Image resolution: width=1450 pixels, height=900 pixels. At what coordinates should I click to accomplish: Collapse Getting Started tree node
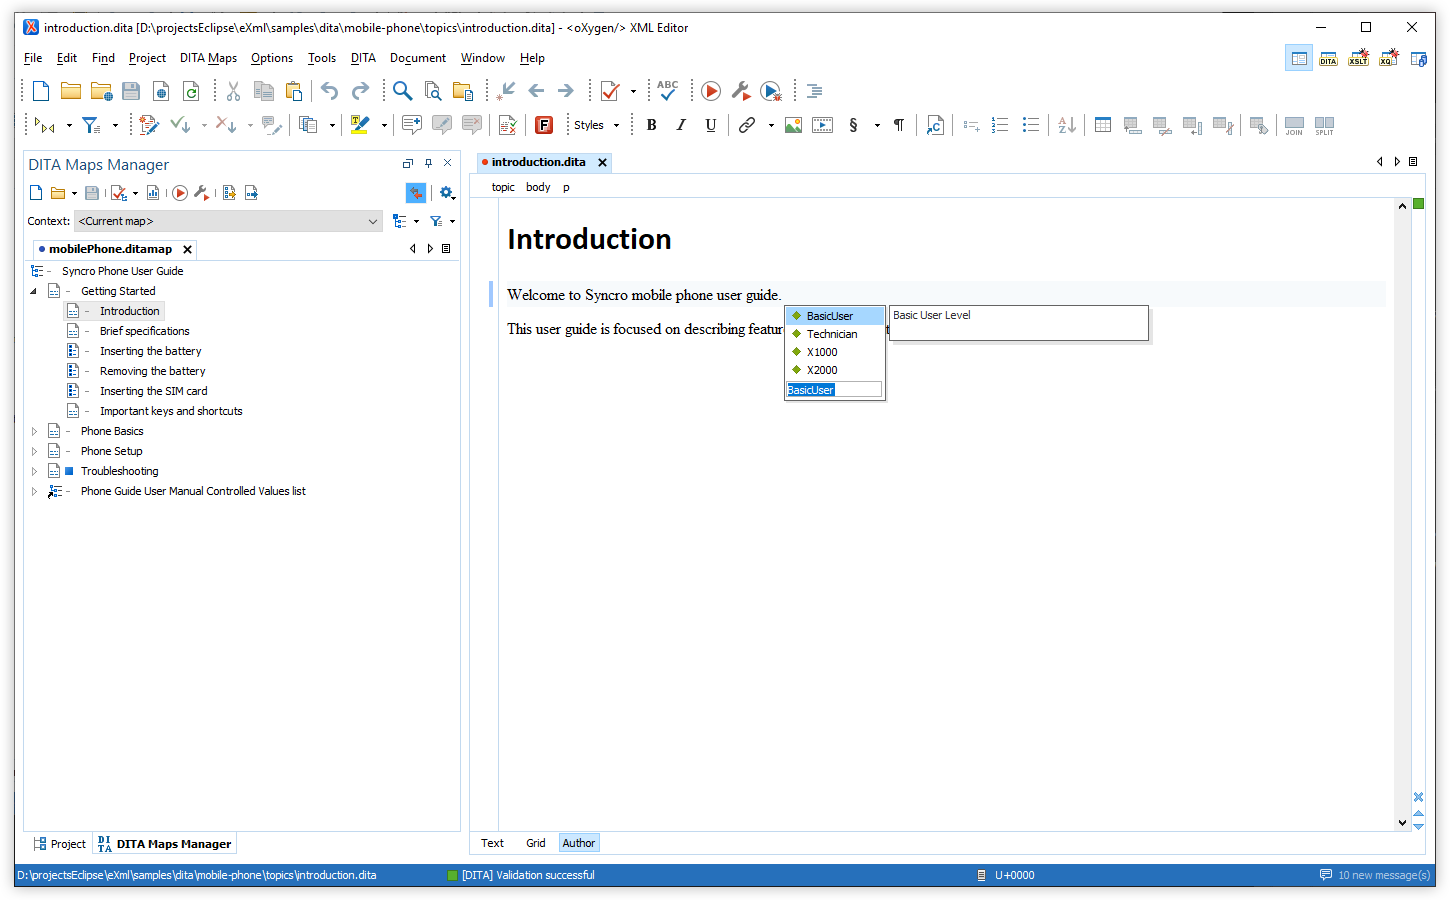click(33, 291)
